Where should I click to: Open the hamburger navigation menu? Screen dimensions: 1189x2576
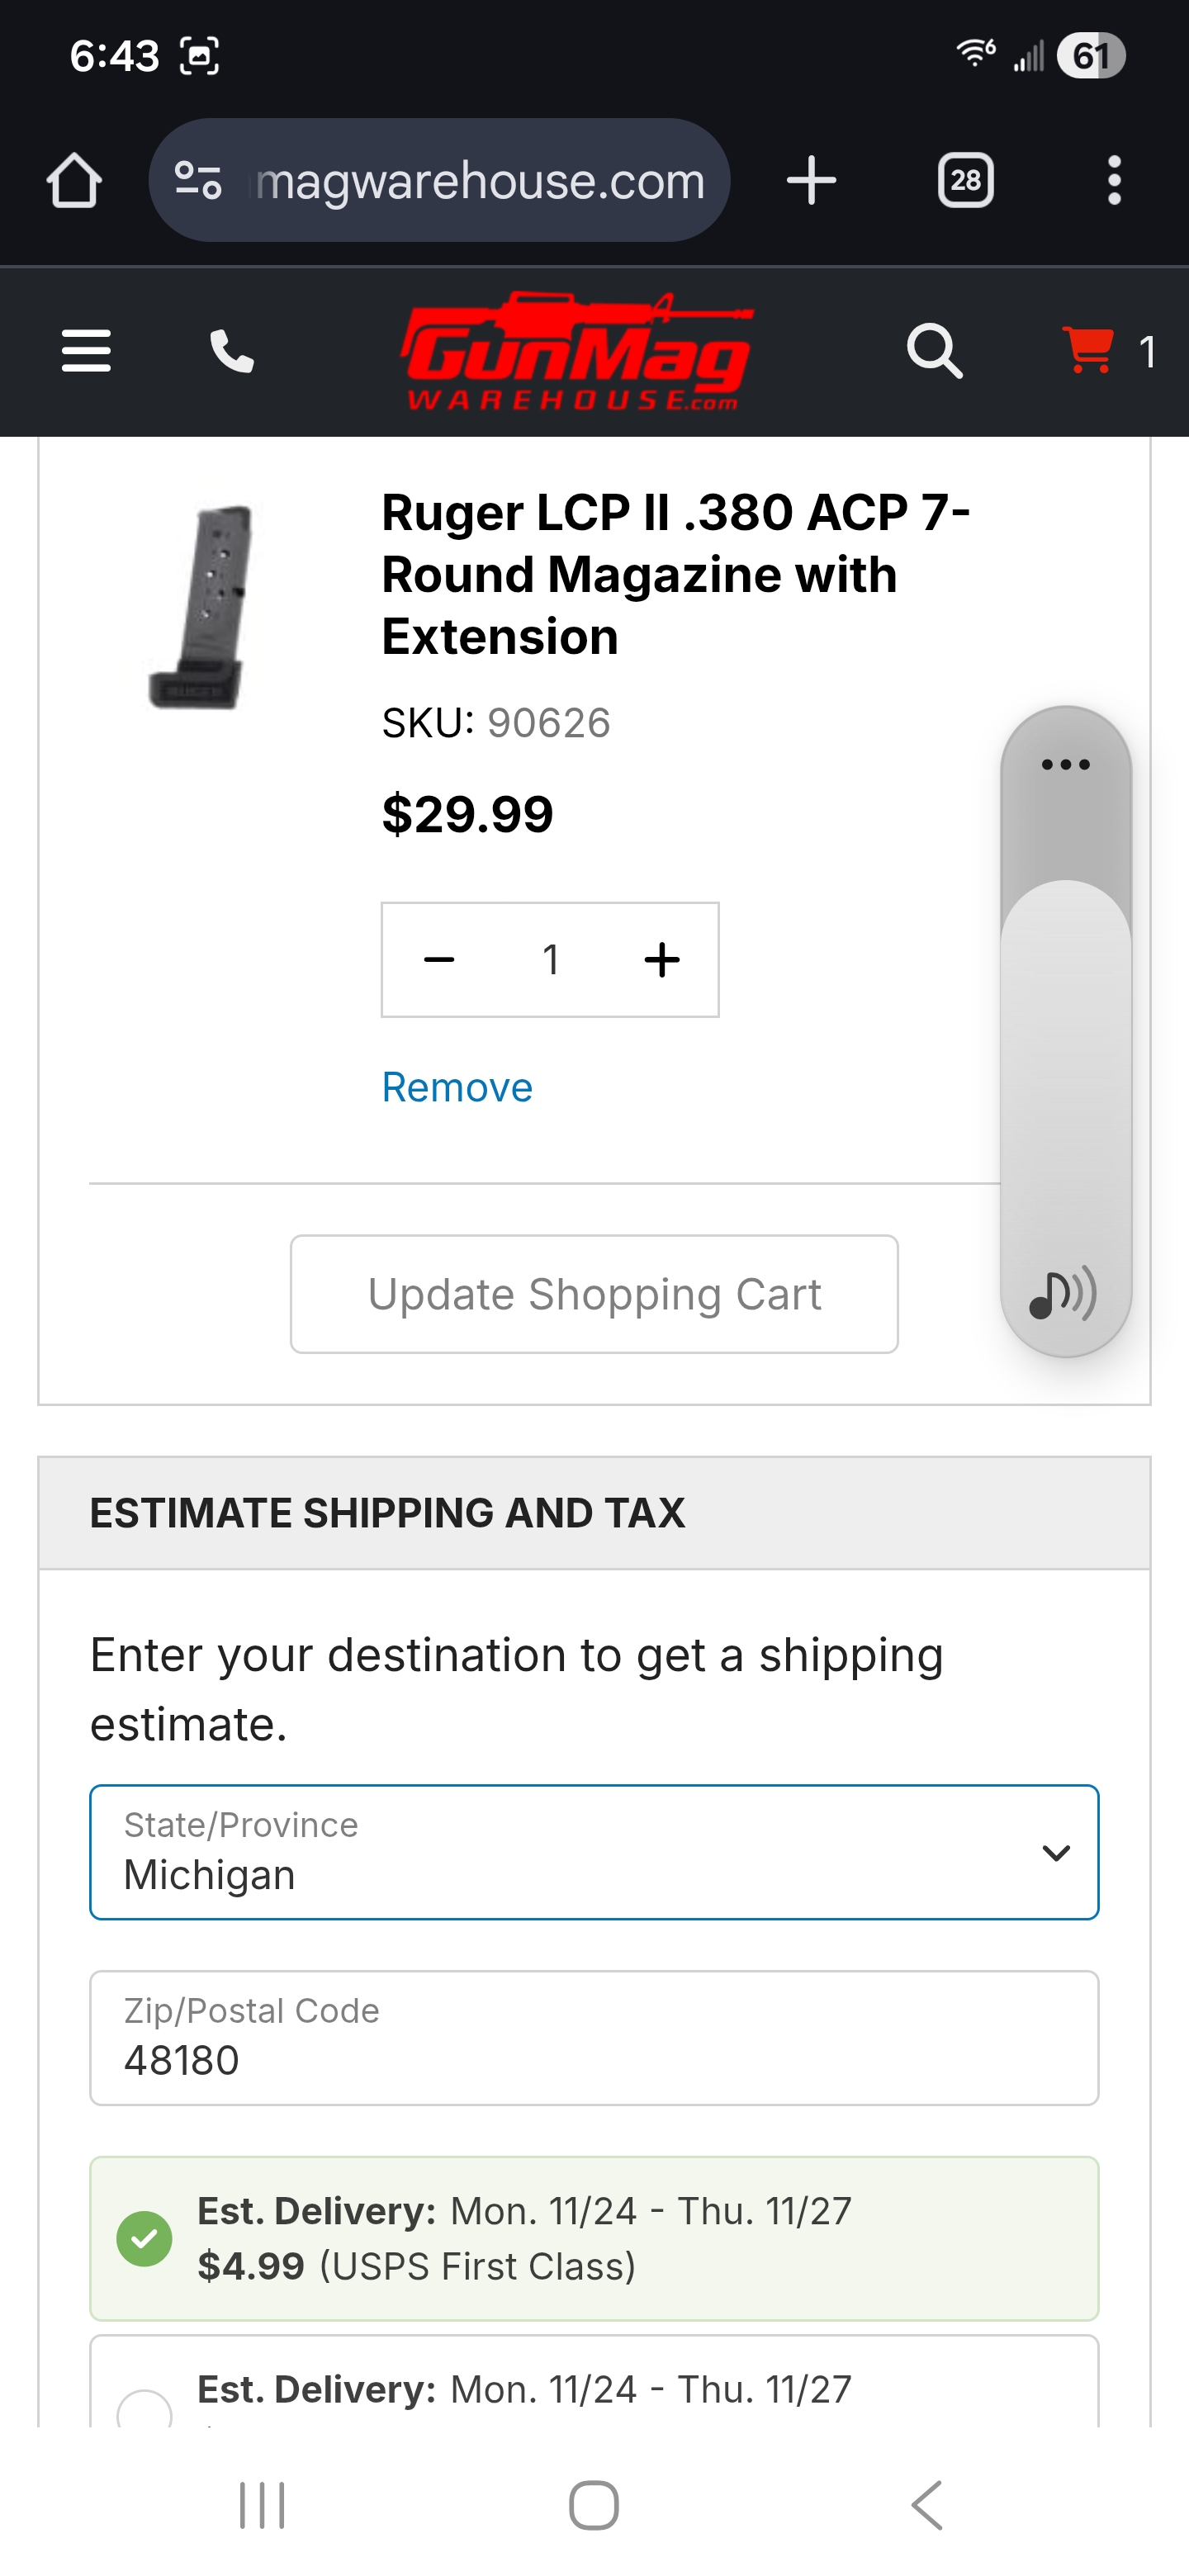point(86,351)
